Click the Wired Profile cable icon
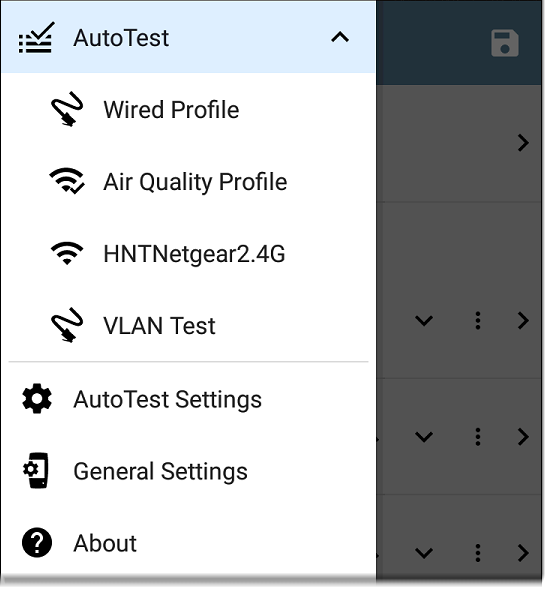 67,109
